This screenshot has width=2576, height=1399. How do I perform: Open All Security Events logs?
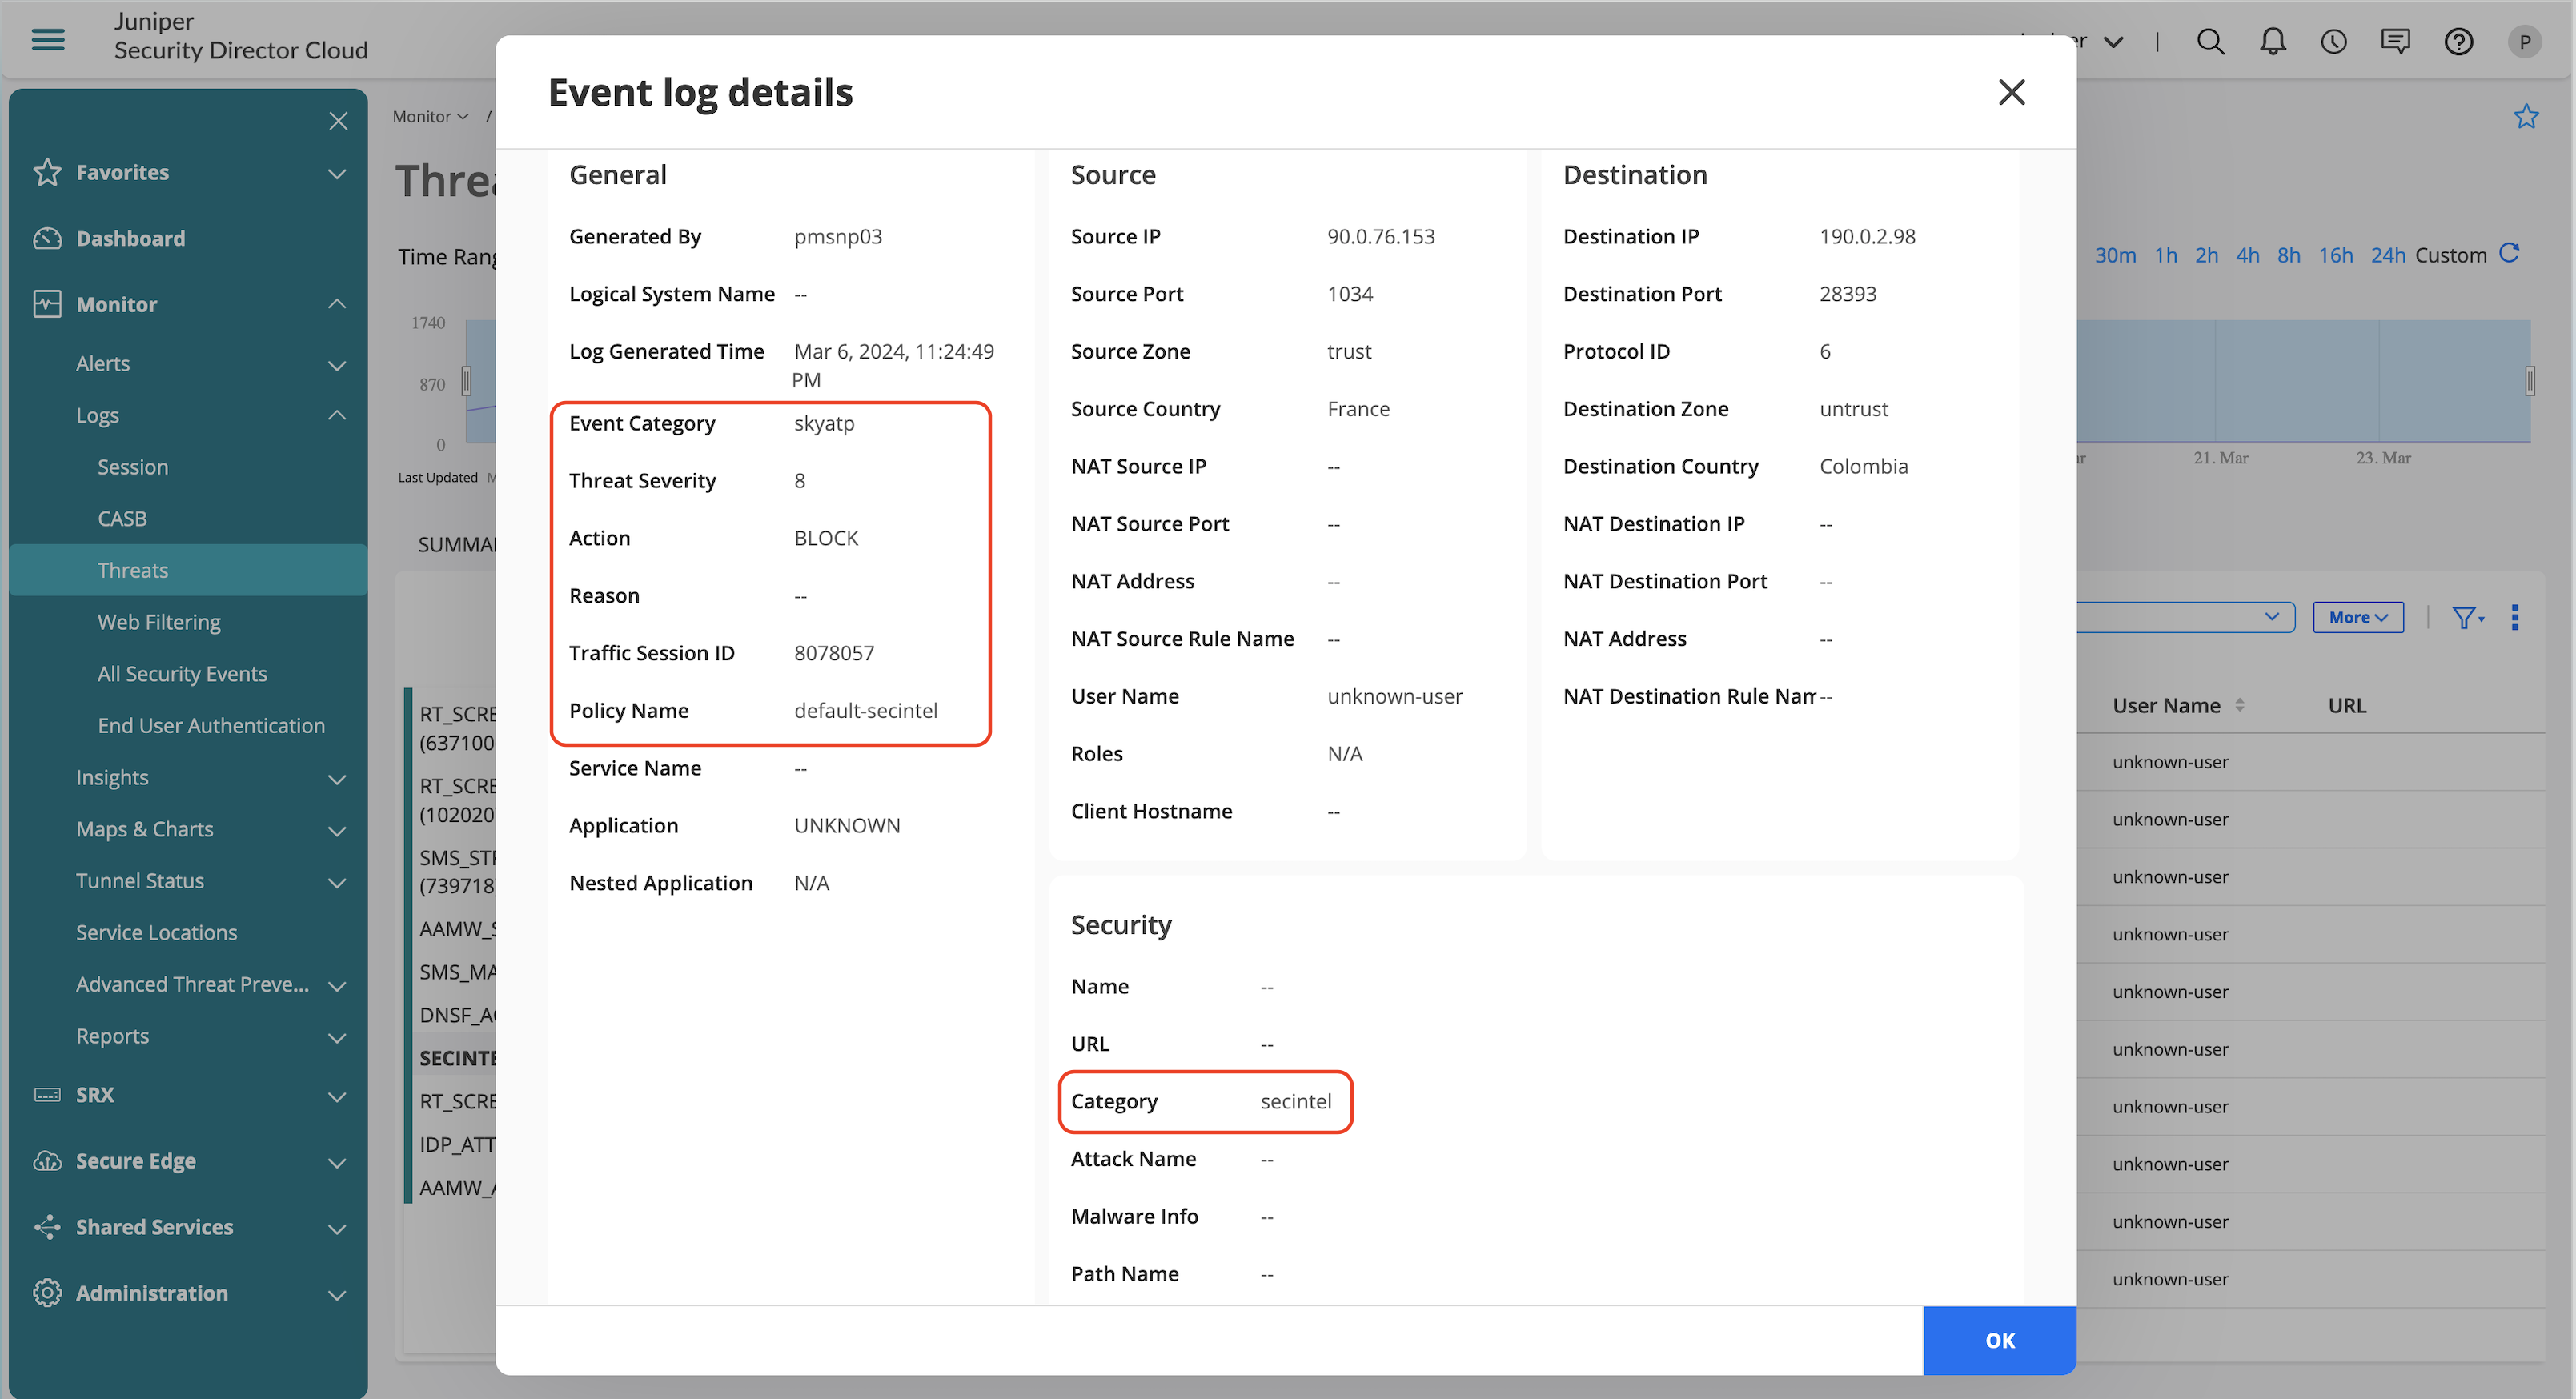tap(182, 674)
